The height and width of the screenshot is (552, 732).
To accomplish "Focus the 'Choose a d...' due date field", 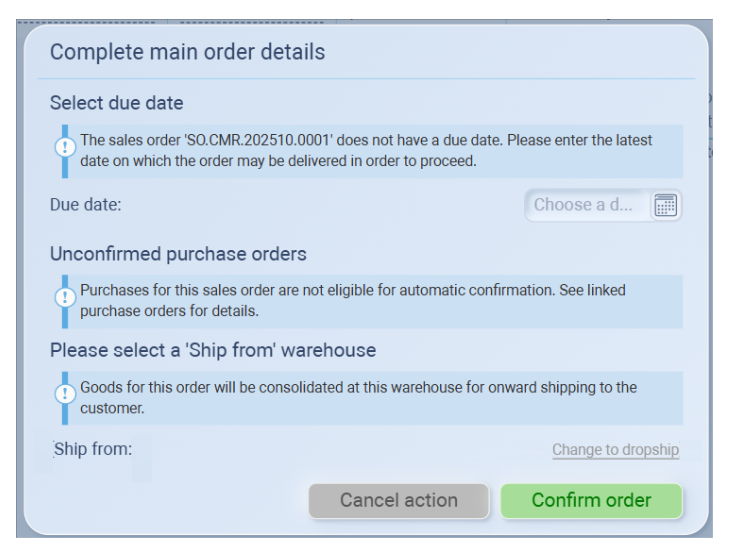I will (586, 206).
